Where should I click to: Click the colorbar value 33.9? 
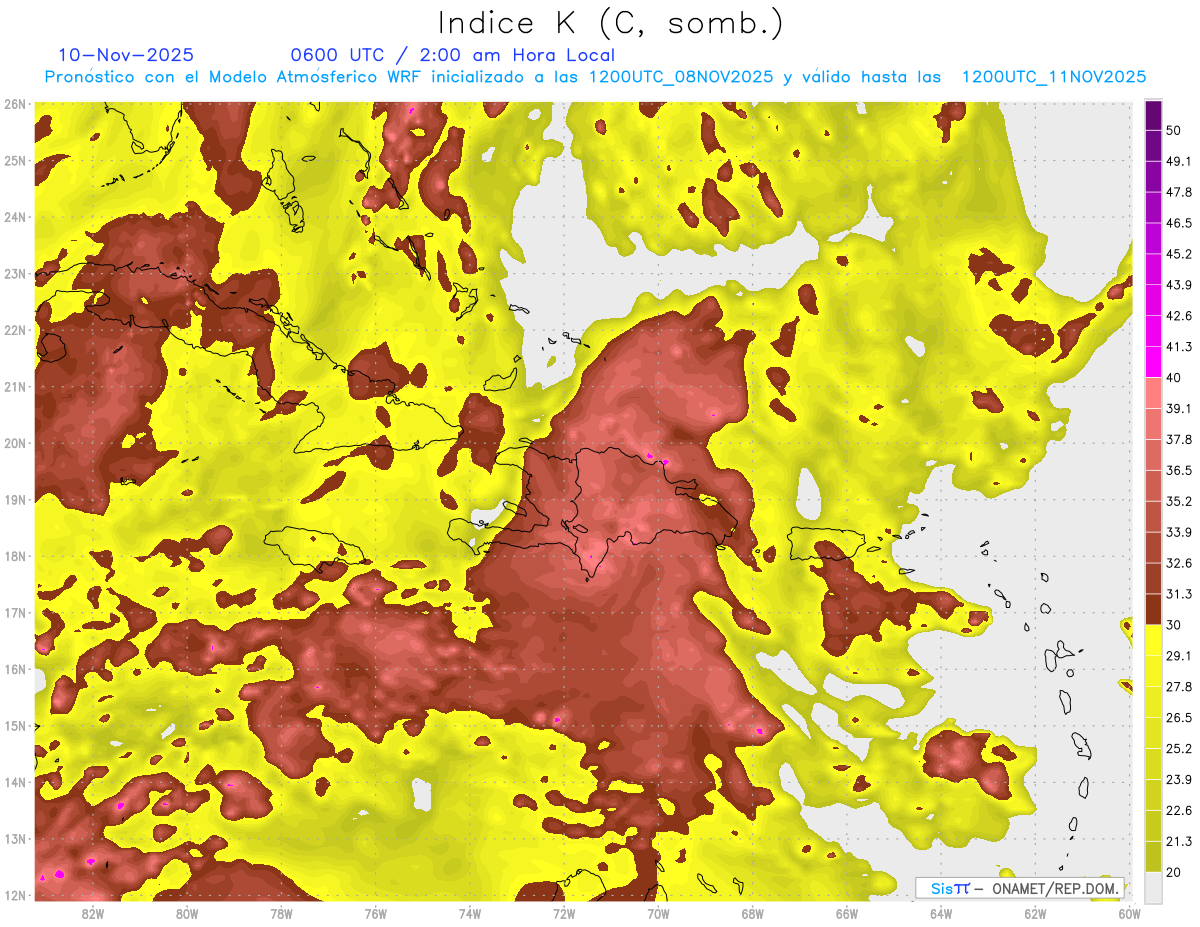pos(1178,532)
